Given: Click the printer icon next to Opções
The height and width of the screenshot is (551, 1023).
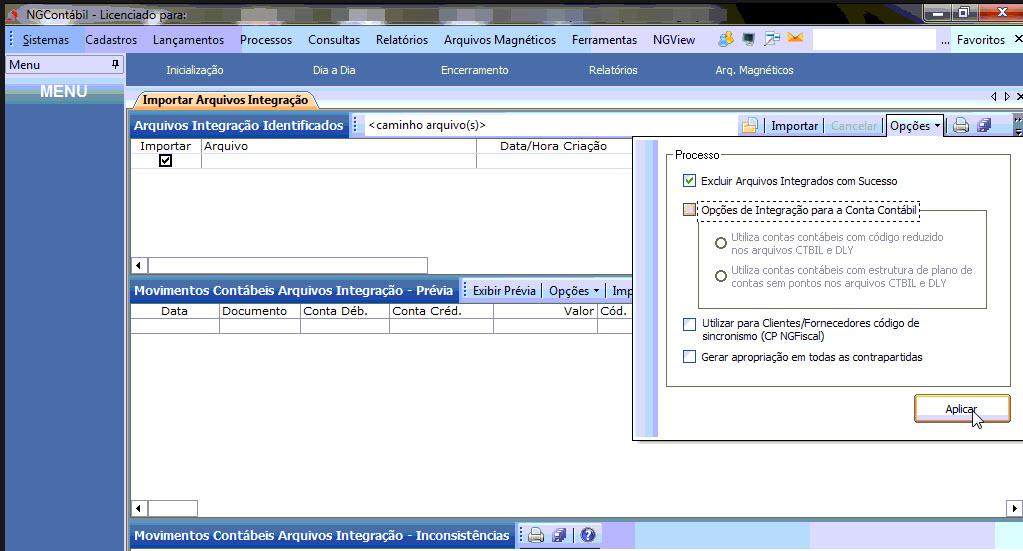Looking at the screenshot, I should 960,126.
